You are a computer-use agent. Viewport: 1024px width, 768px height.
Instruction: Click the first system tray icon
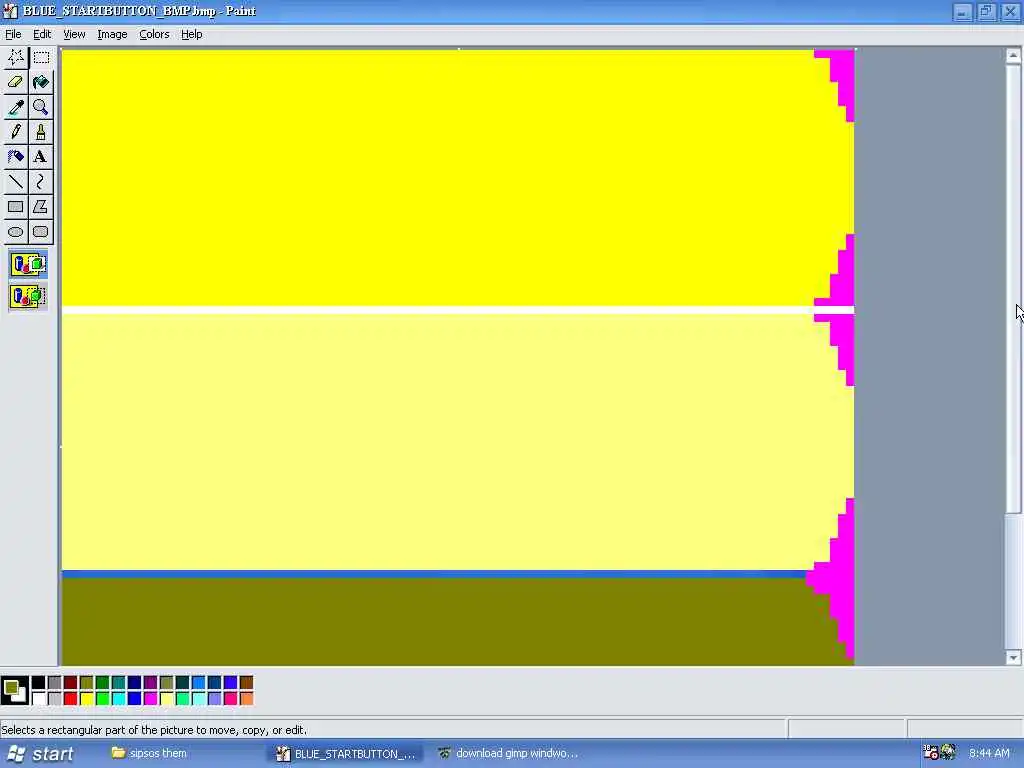931,752
